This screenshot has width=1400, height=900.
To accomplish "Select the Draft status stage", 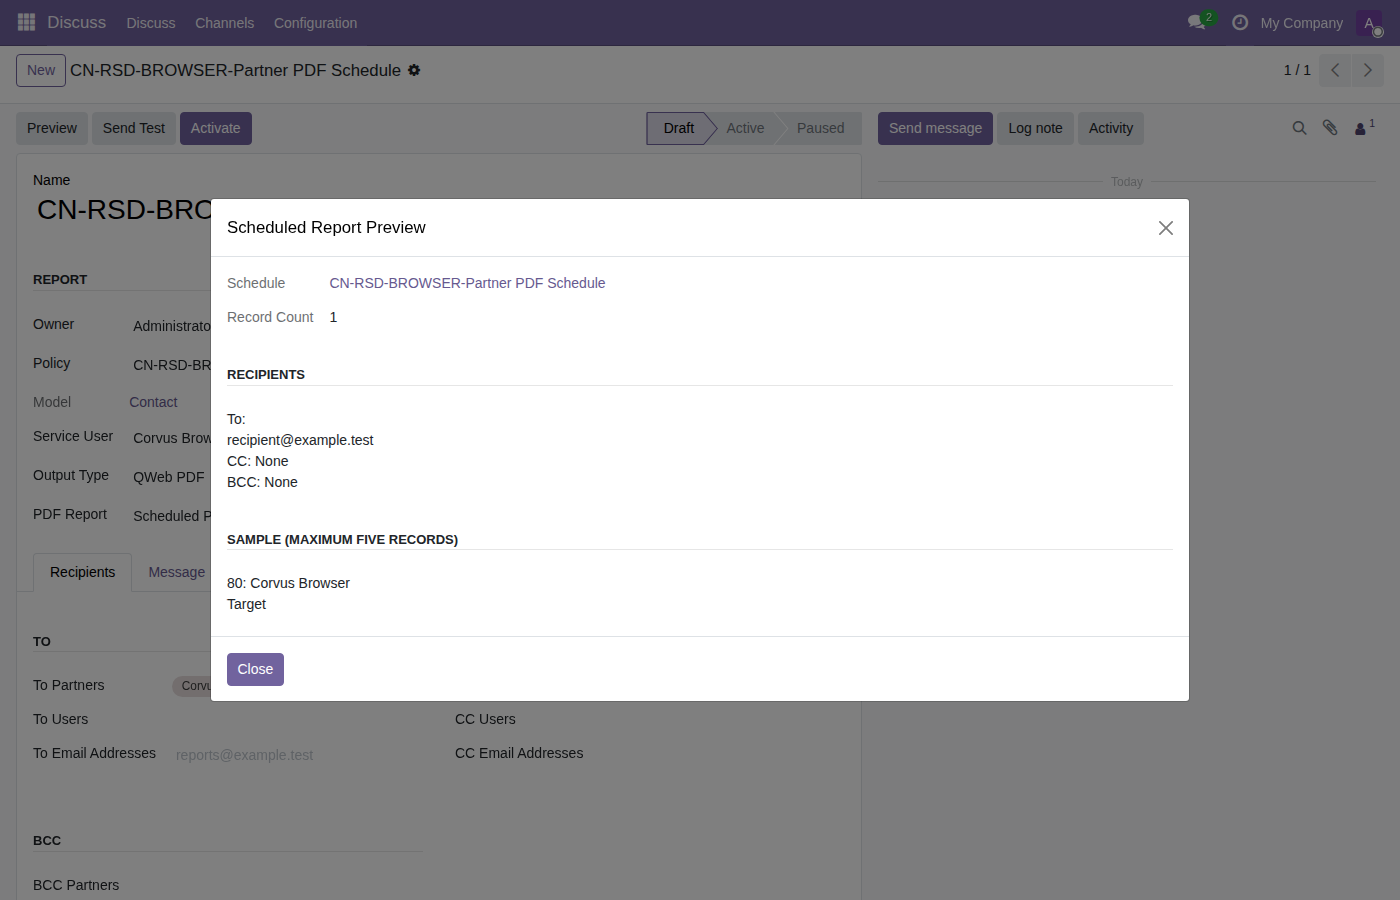I will [678, 128].
